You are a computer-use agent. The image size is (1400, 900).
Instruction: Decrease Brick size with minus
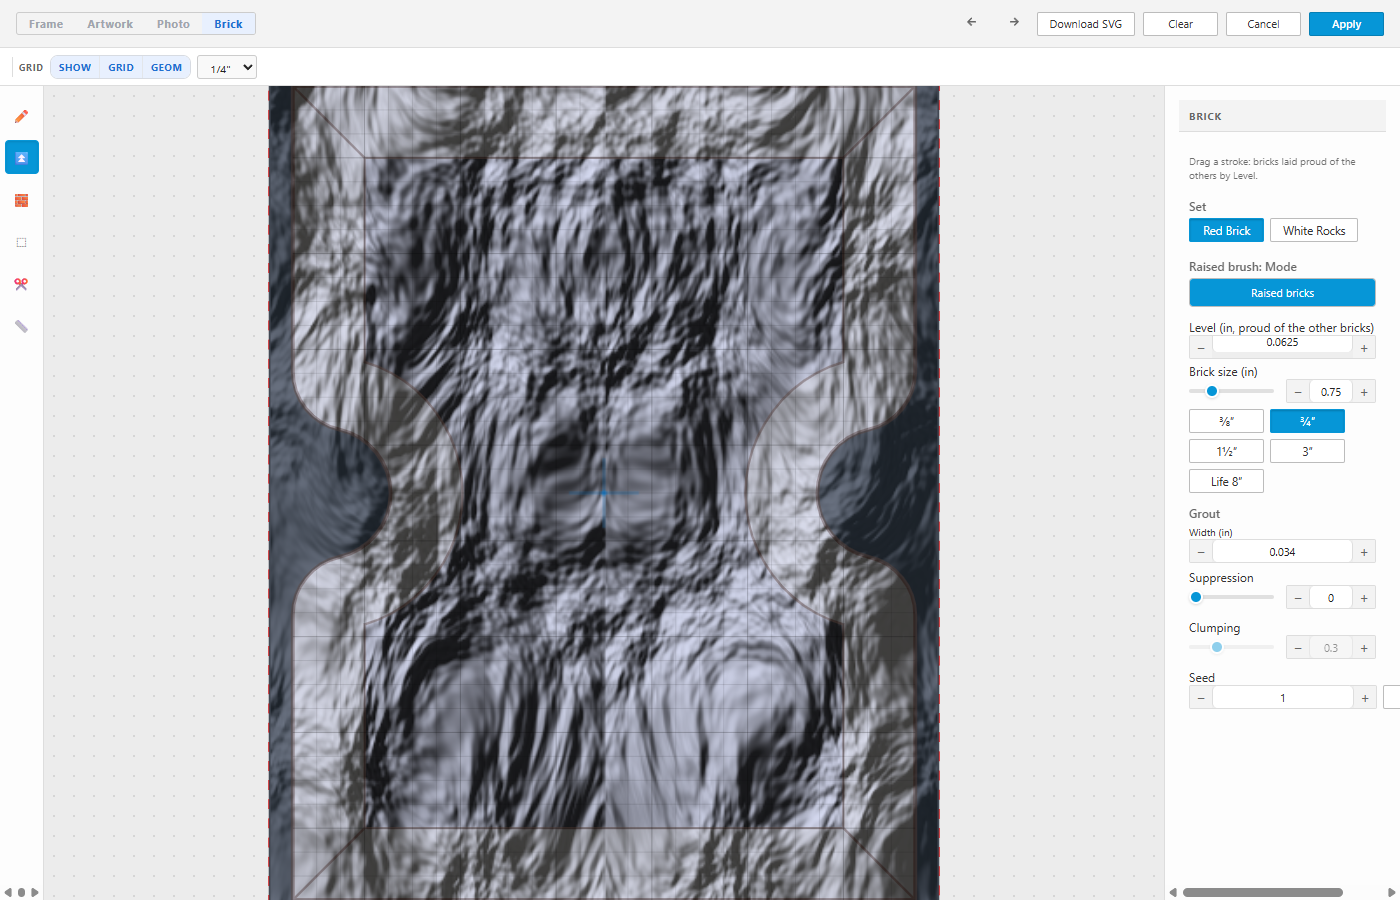(1298, 392)
